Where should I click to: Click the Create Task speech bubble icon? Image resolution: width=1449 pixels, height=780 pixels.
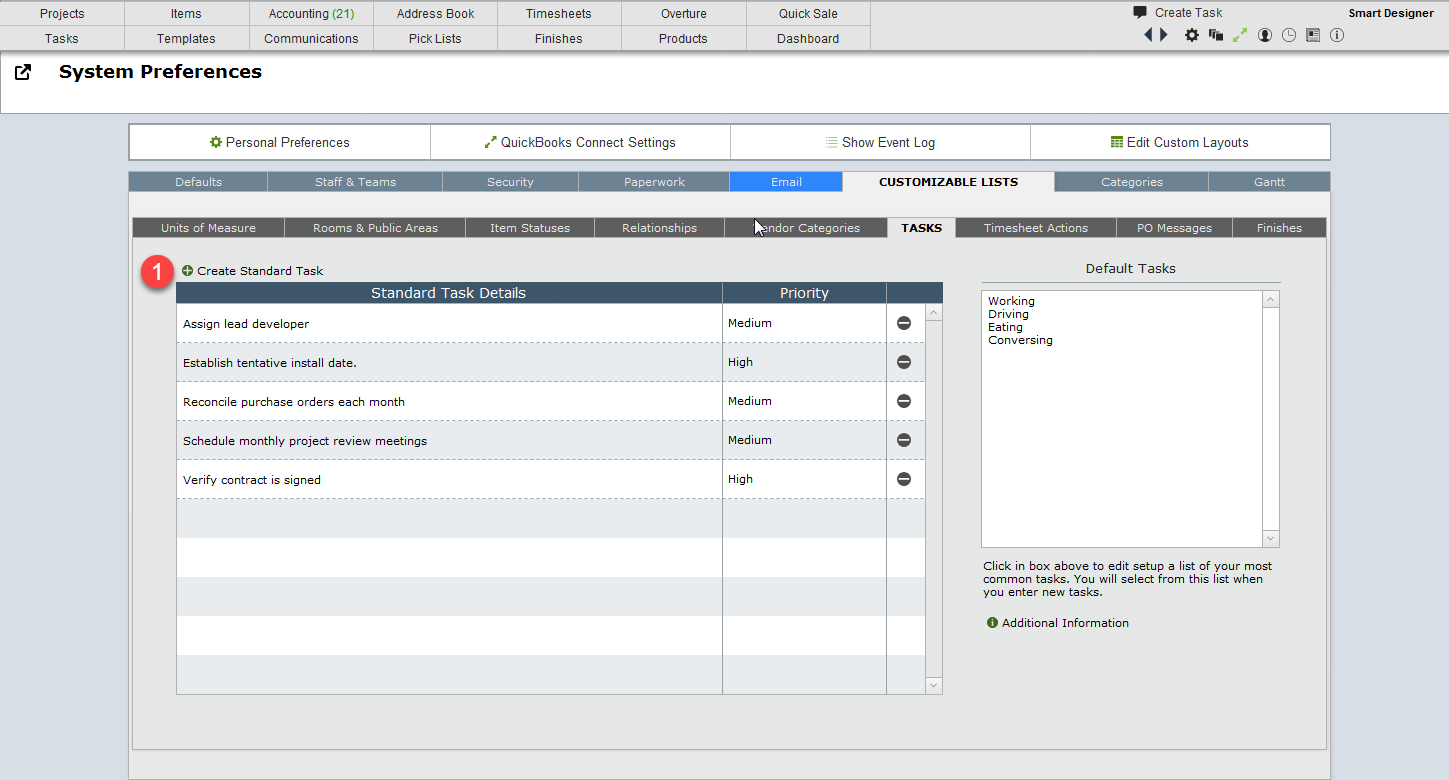coord(1140,12)
